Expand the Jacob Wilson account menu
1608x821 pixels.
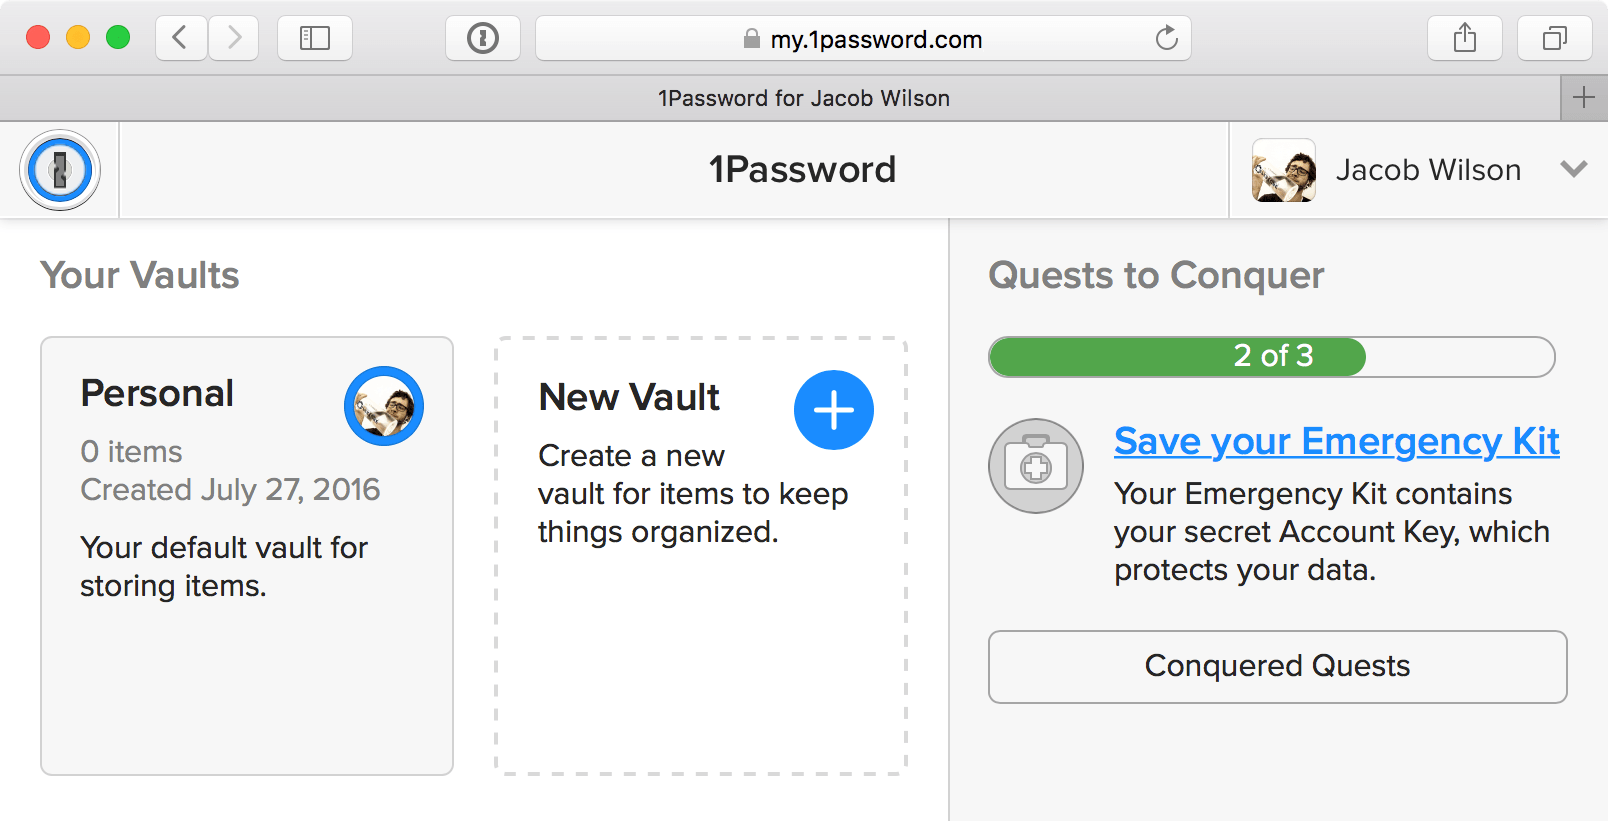click(1573, 169)
